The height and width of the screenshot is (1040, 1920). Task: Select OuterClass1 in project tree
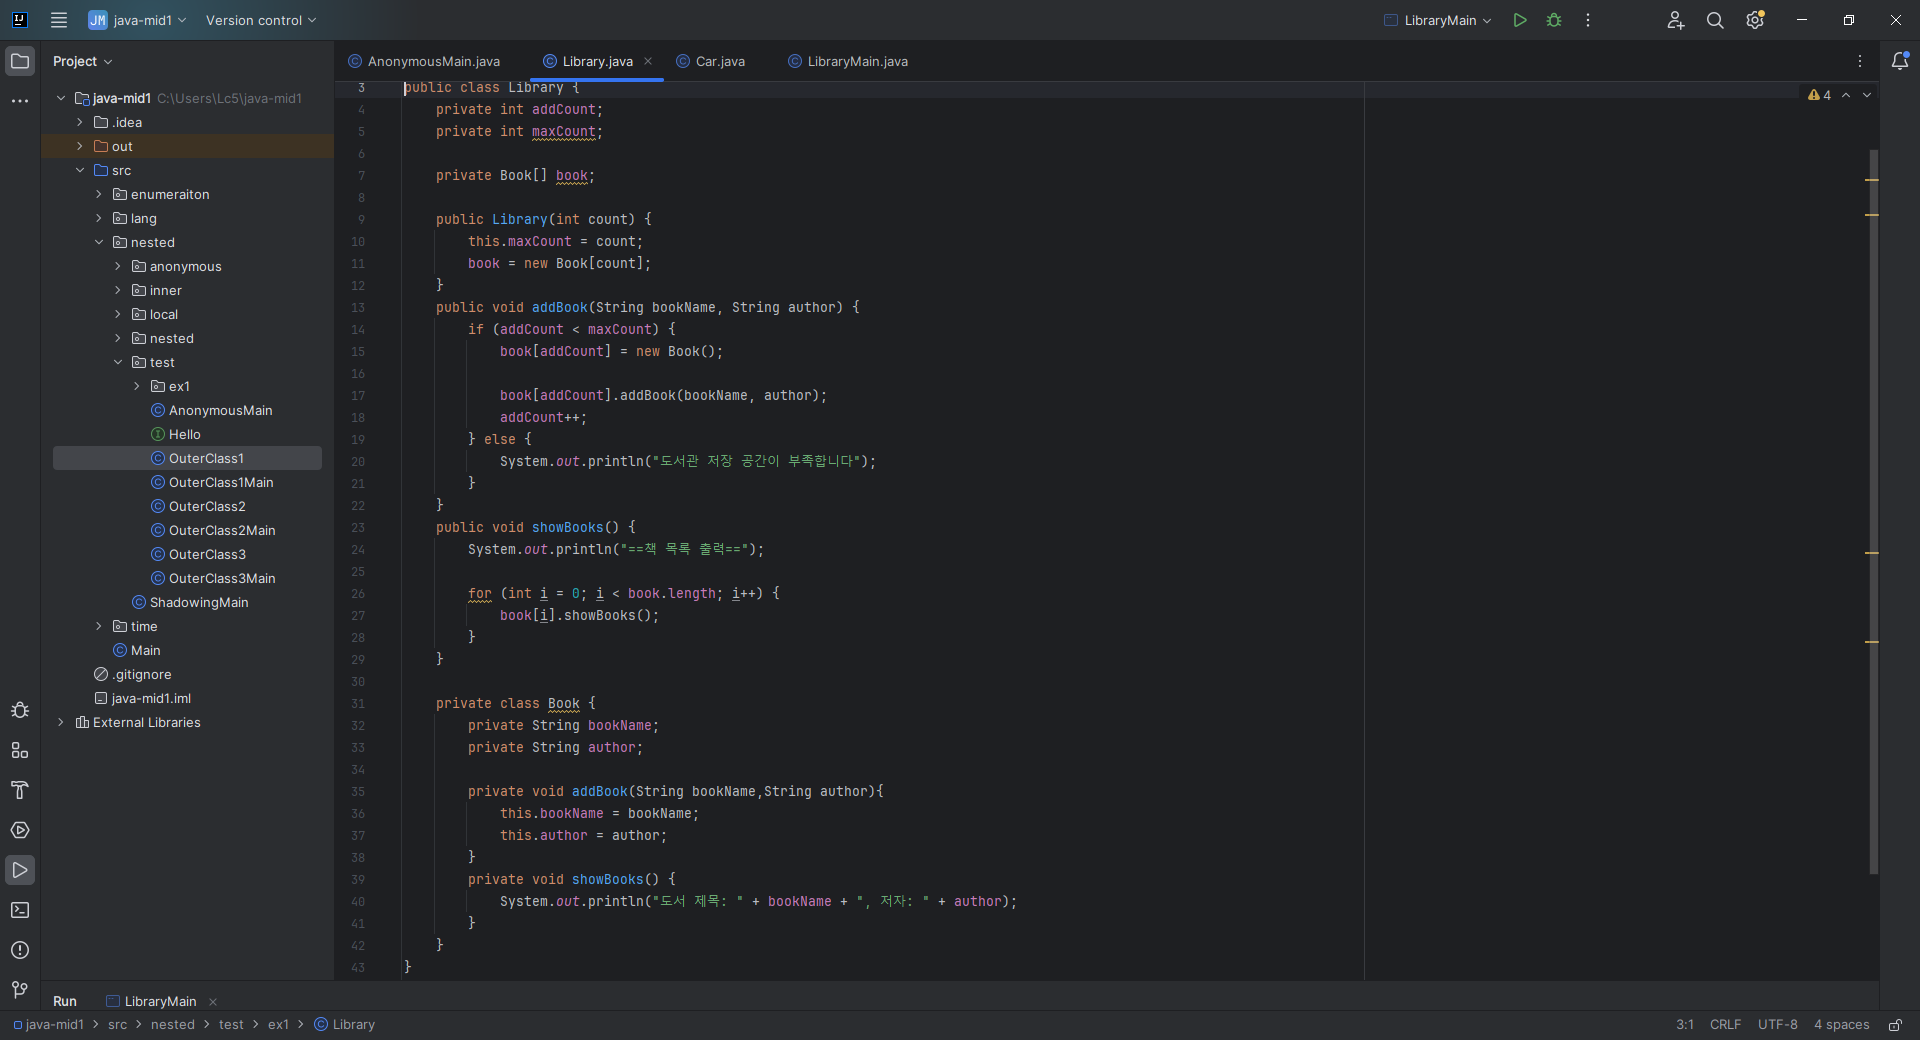pos(187,458)
